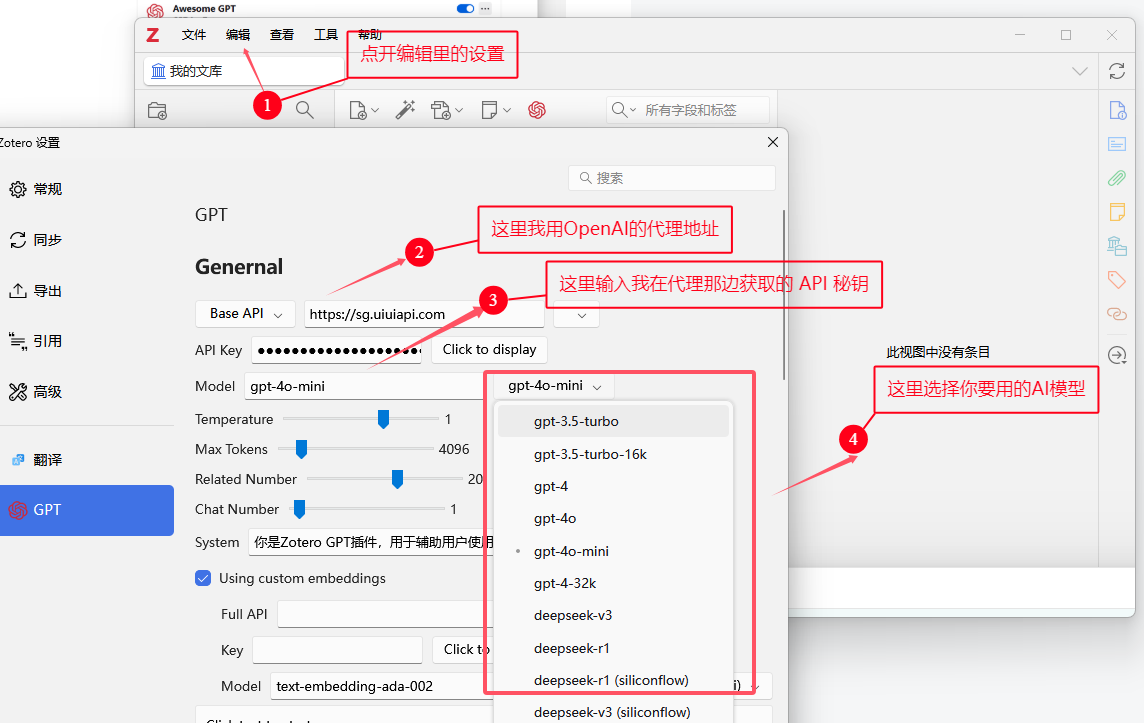
Task: Choose gpt-3.5-turbo from model list
Action: tap(613, 421)
